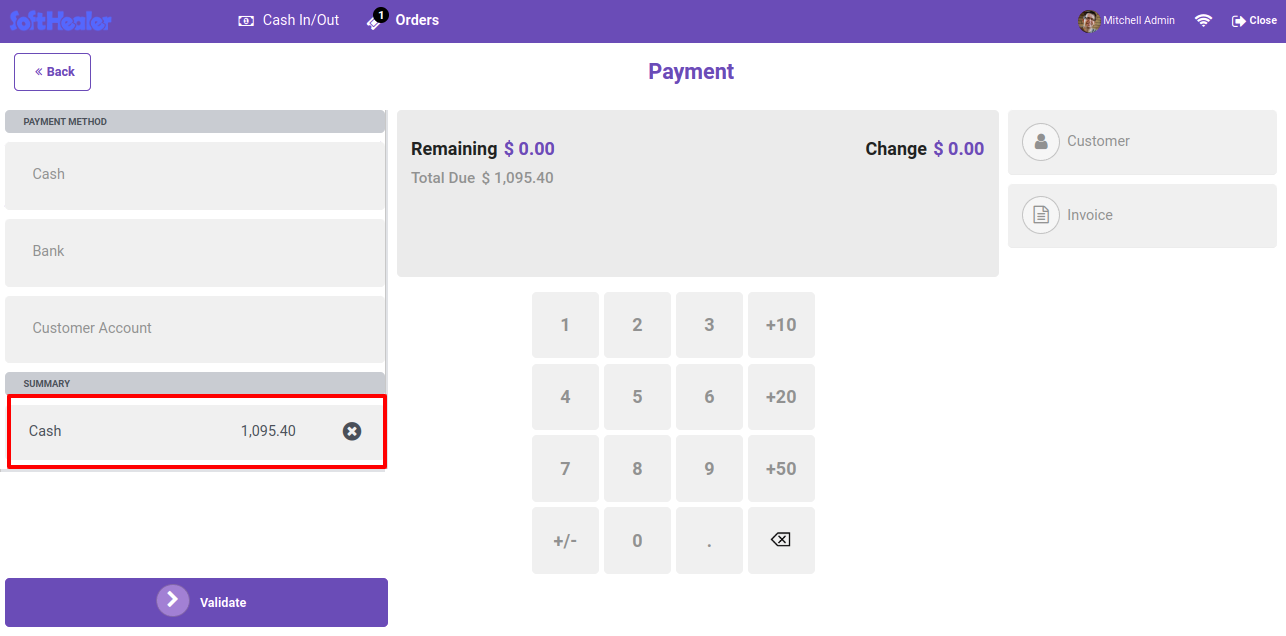The height and width of the screenshot is (636, 1286).
Task: Add +50 to the amount
Action: [x=781, y=468]
